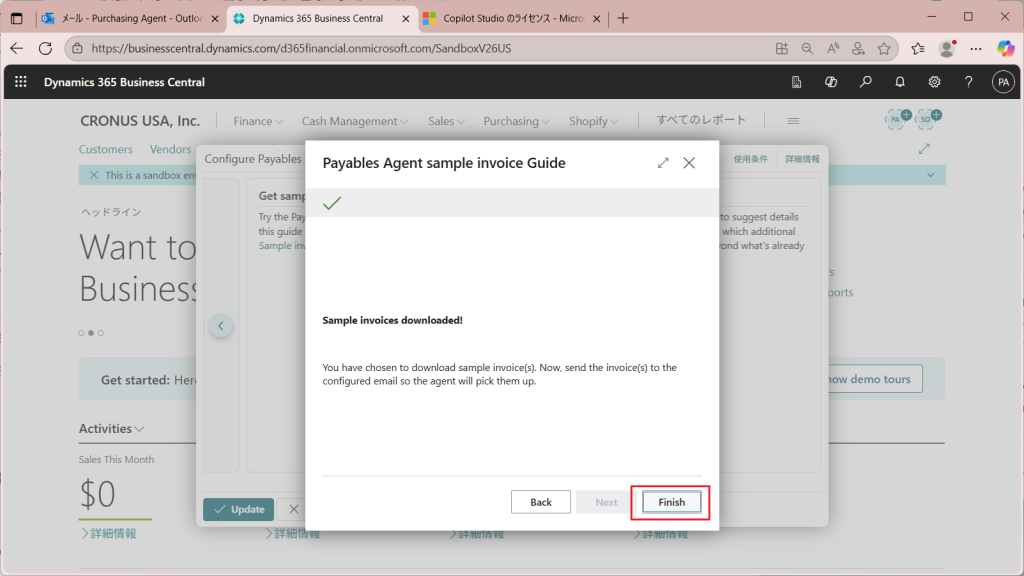Screen dimensions: 1024x576
Task: Click the SO agent icon with plus
Action: click(x=928, y=119)
